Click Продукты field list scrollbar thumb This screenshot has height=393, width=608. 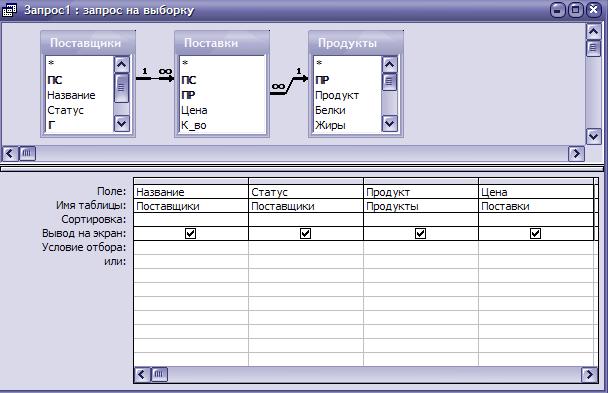(x=390, y=82)
